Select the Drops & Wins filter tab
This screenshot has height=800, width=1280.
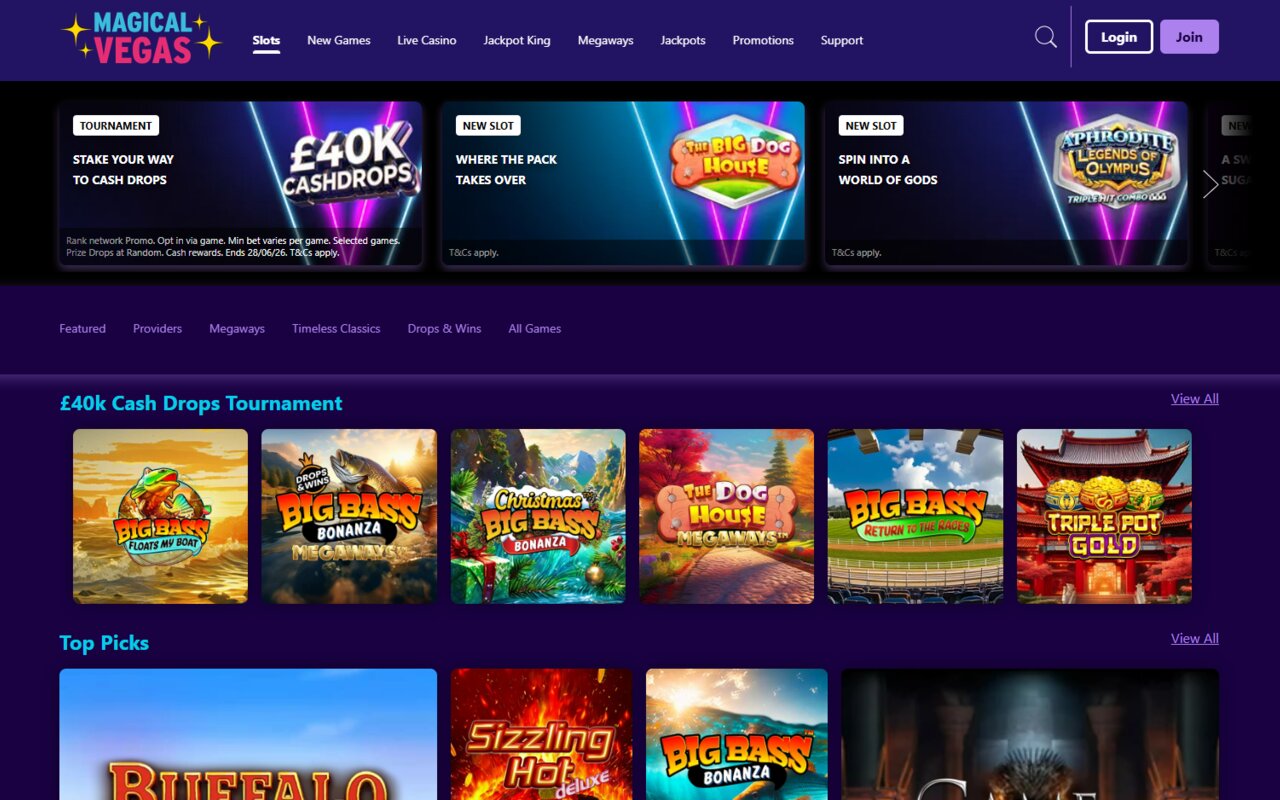click(x=444, y=329)
